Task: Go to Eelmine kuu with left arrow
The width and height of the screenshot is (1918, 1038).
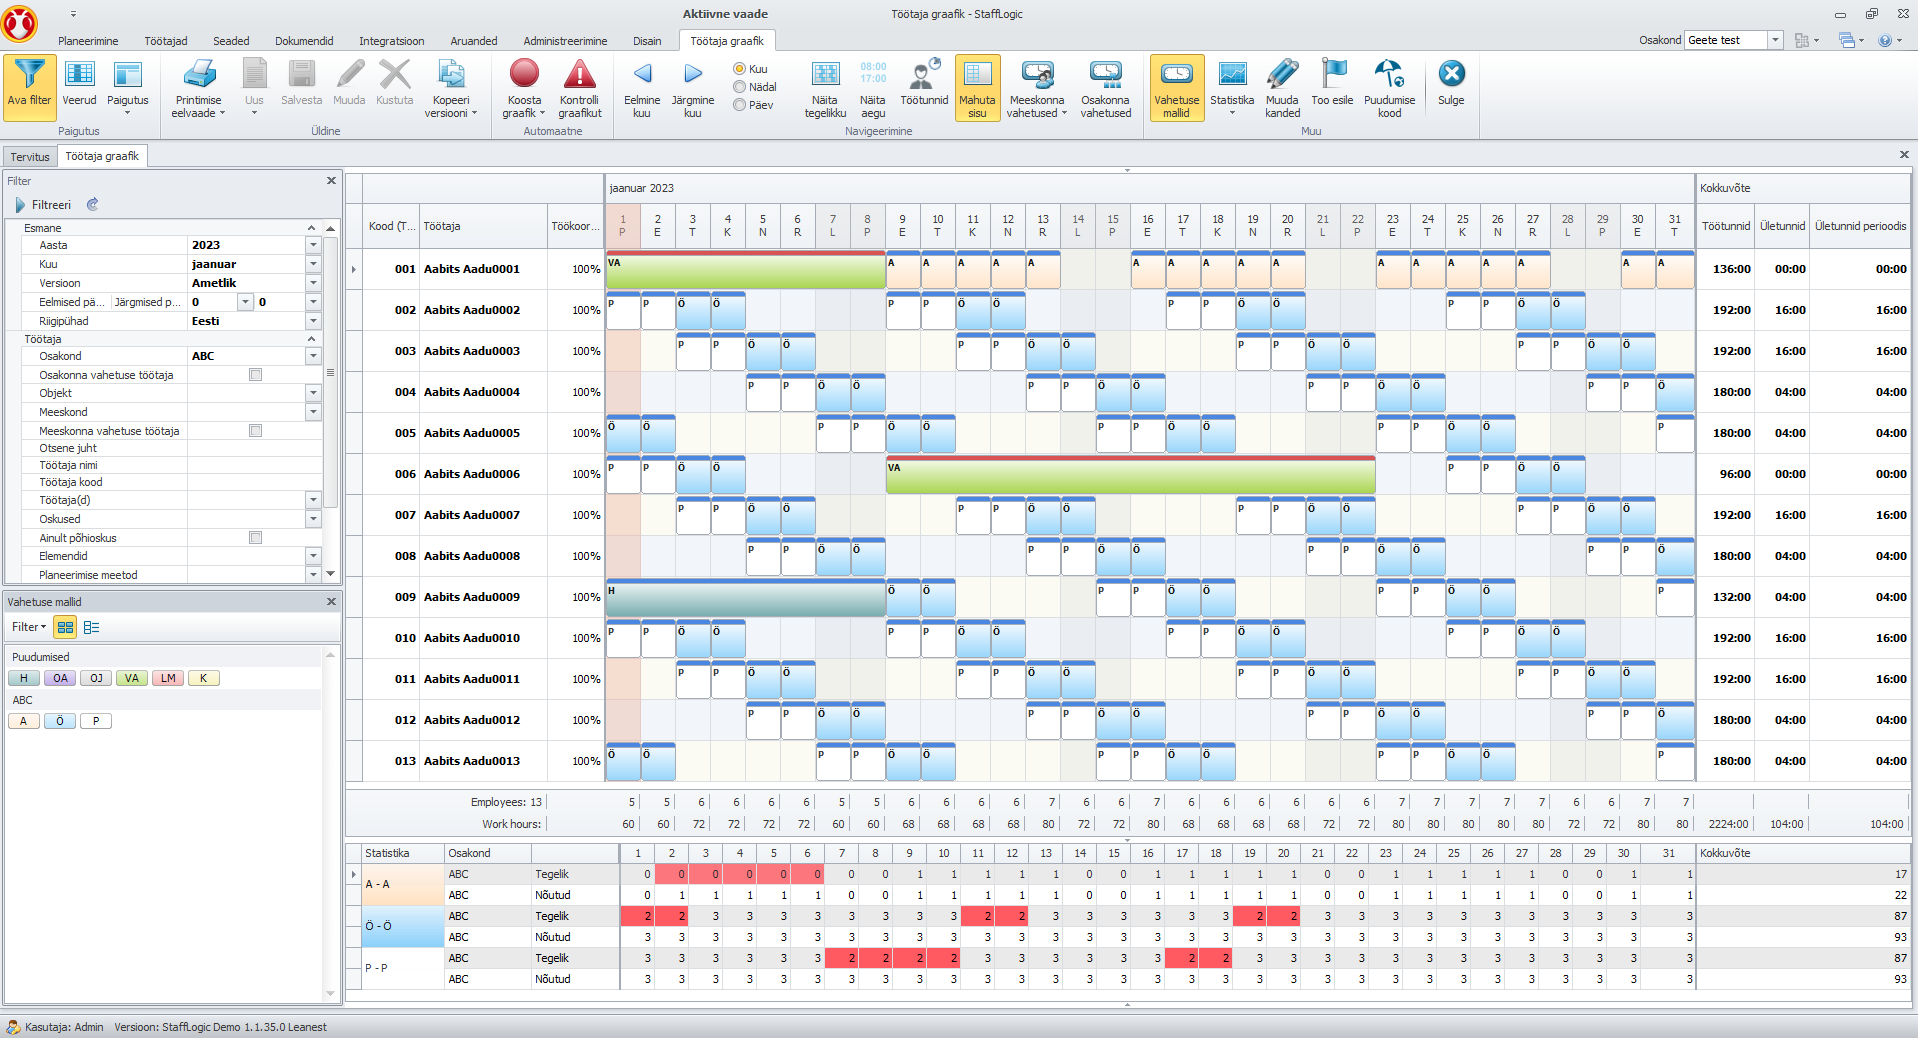Action: click(642, 73)
